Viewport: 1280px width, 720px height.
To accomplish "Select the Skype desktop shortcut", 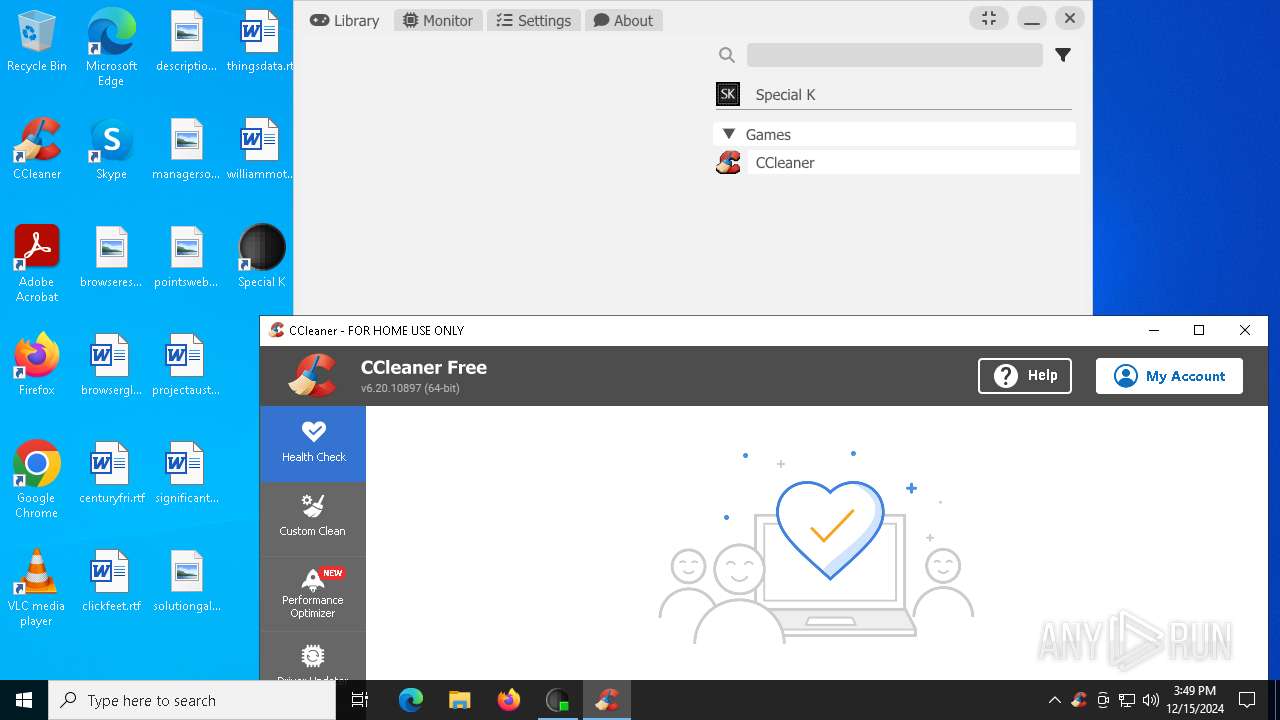I will [111, 149].
